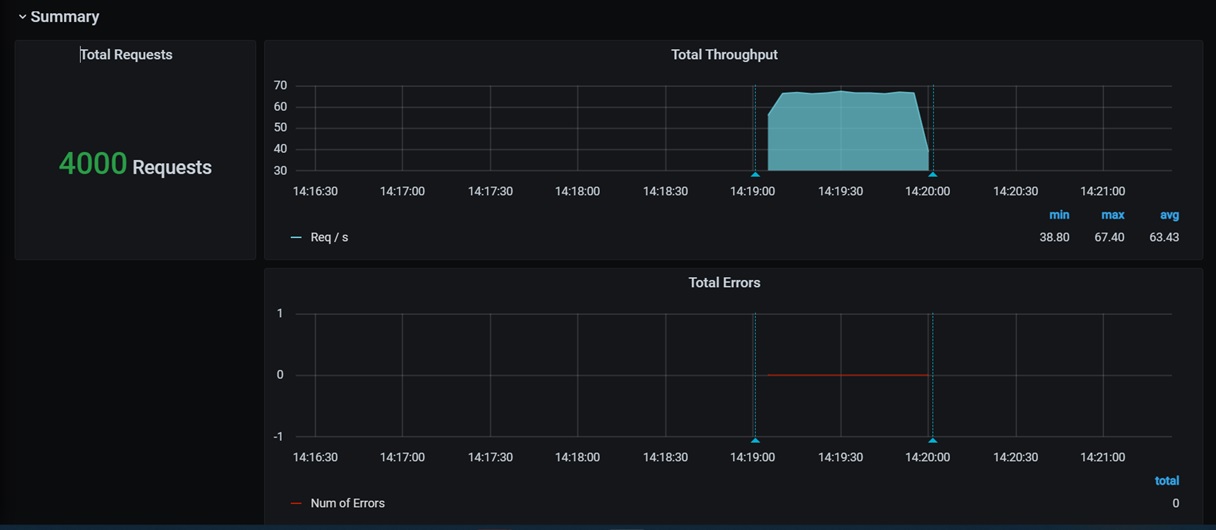Click right annotation marker on Total Errors chart
This screenshot has width=1216, height=530.
[932, 440]
